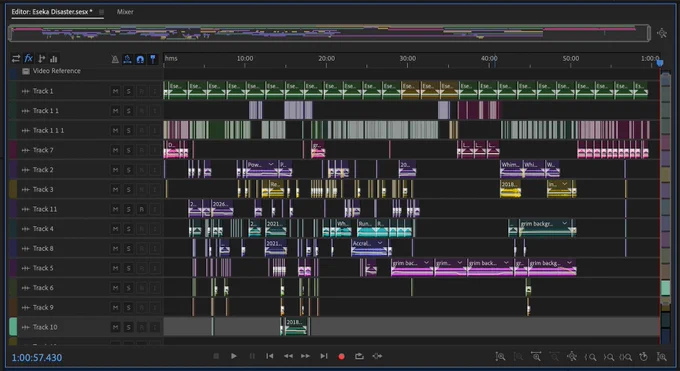Open dropdown on 'grim...' clip in Track 5
This screenshot has width=680, height=371.
click(x=460, y=263)
